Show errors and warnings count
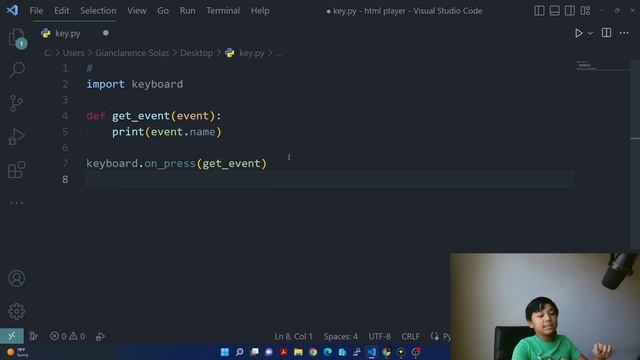 click(x=67, y=336)
